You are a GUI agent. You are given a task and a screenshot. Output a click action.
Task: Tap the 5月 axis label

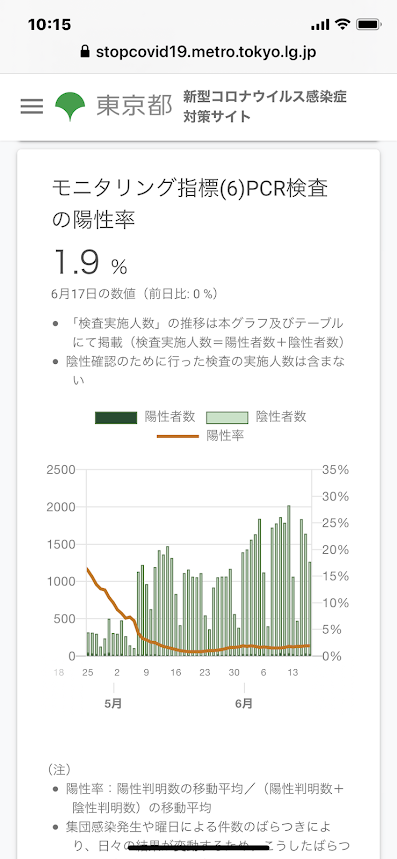coord(113,703)
